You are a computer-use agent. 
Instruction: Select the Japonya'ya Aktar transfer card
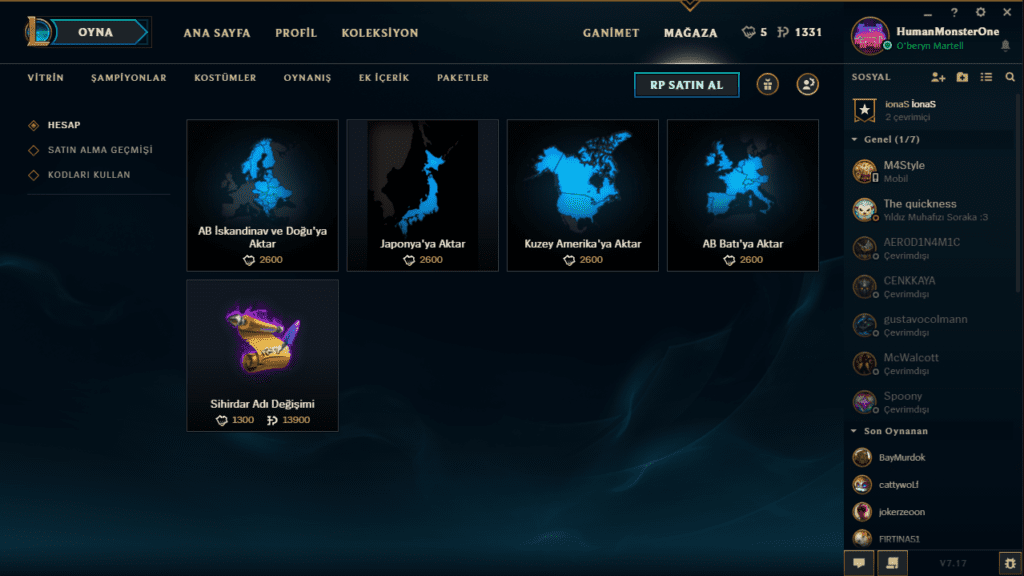tap(423, 195)
